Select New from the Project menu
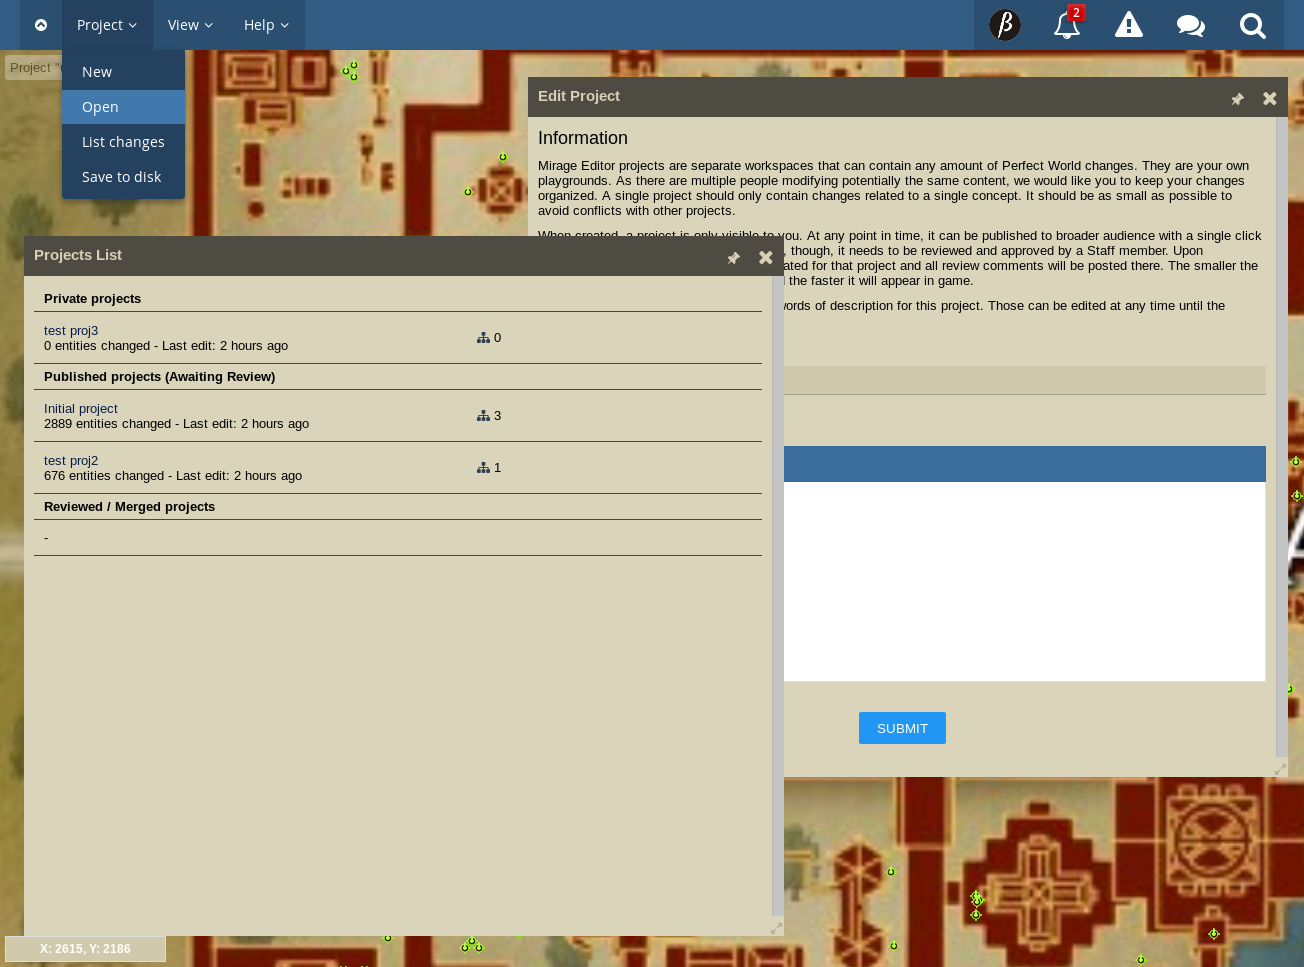The image size is (1304, 967). 97,72
